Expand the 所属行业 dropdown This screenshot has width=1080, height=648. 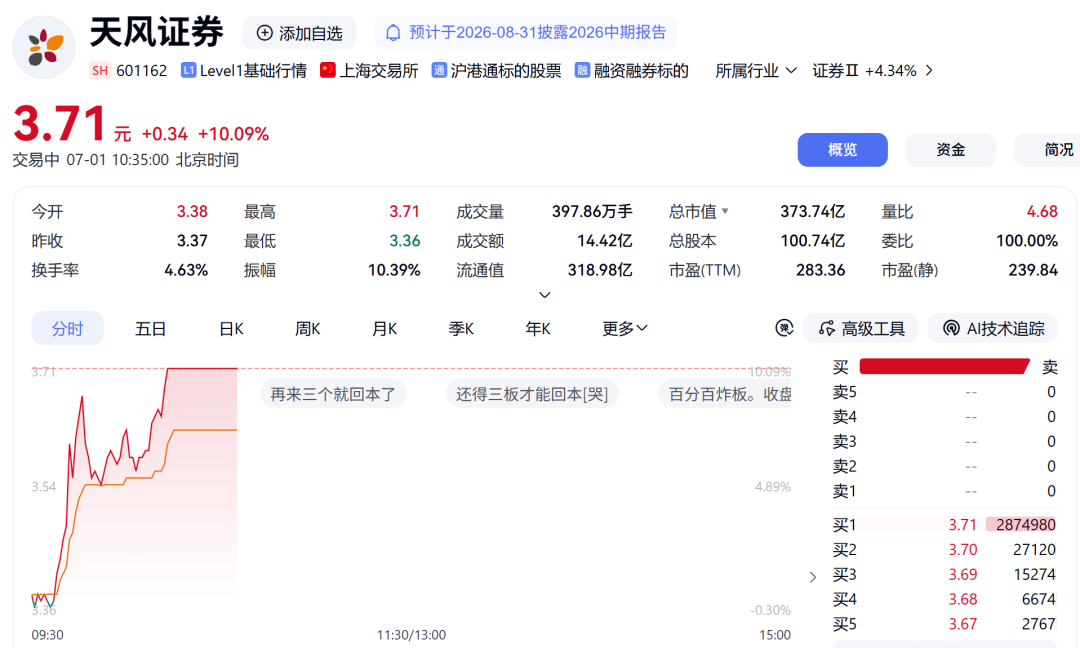756,71
